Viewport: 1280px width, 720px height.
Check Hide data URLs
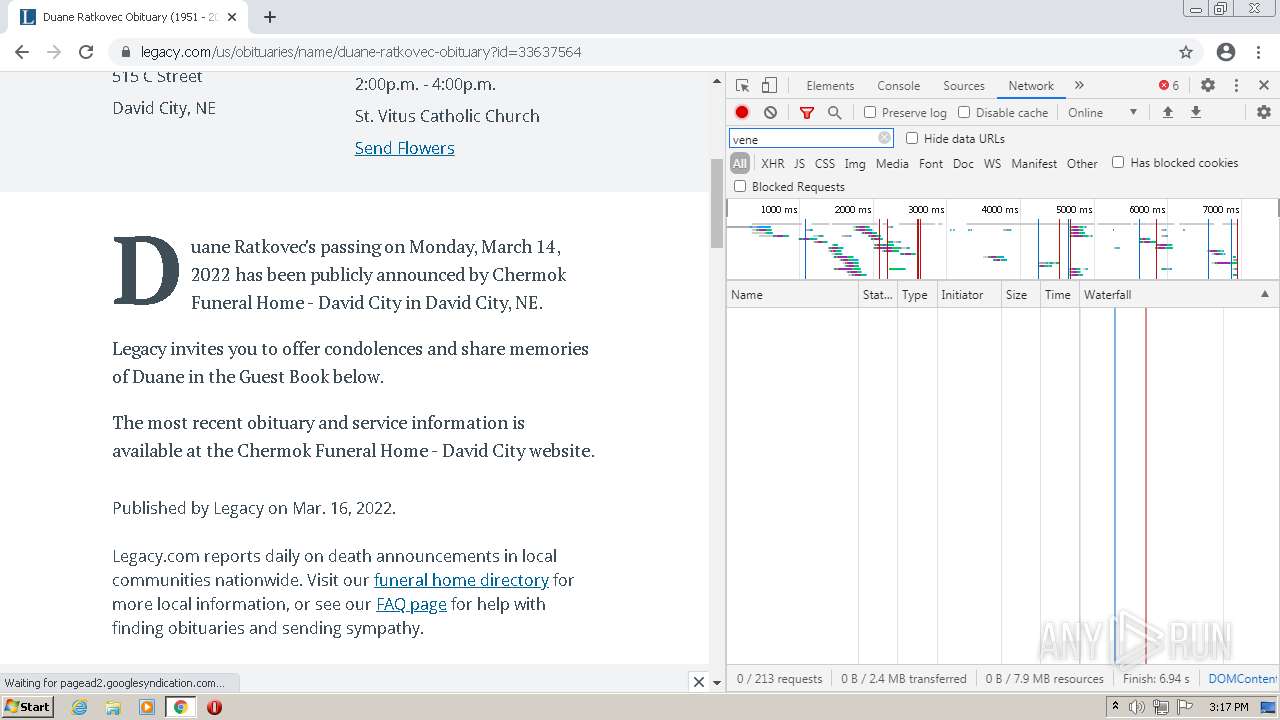(x=912, y=139)
